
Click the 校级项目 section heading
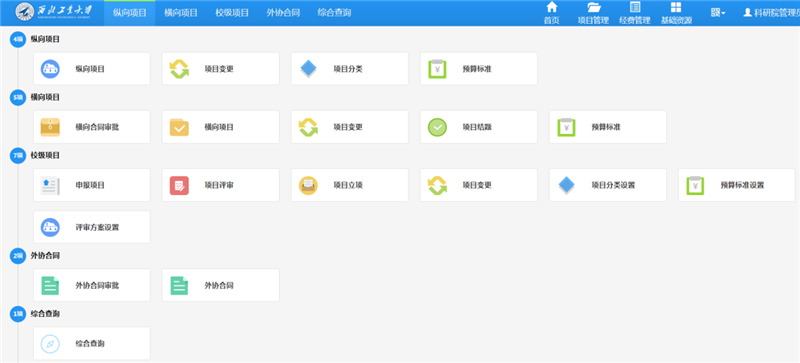(45, 155)
